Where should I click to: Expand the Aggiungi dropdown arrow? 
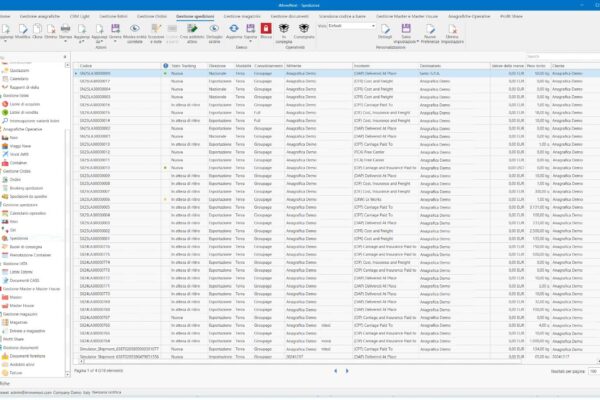click(5, 41)
